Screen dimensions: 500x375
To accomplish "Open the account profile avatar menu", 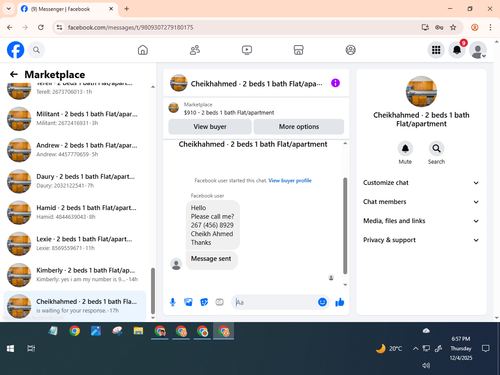I will [x=478, y=50].
